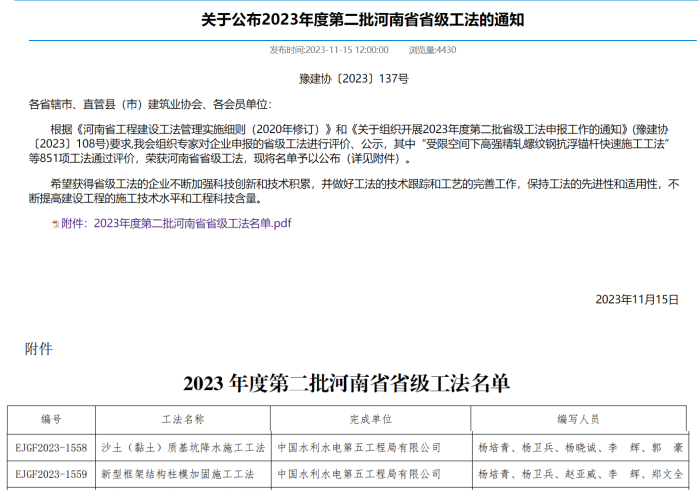The height and width of the screenshot is (497, 699).
Task: Click the 编写人员 column header
Action: point(578,419)
